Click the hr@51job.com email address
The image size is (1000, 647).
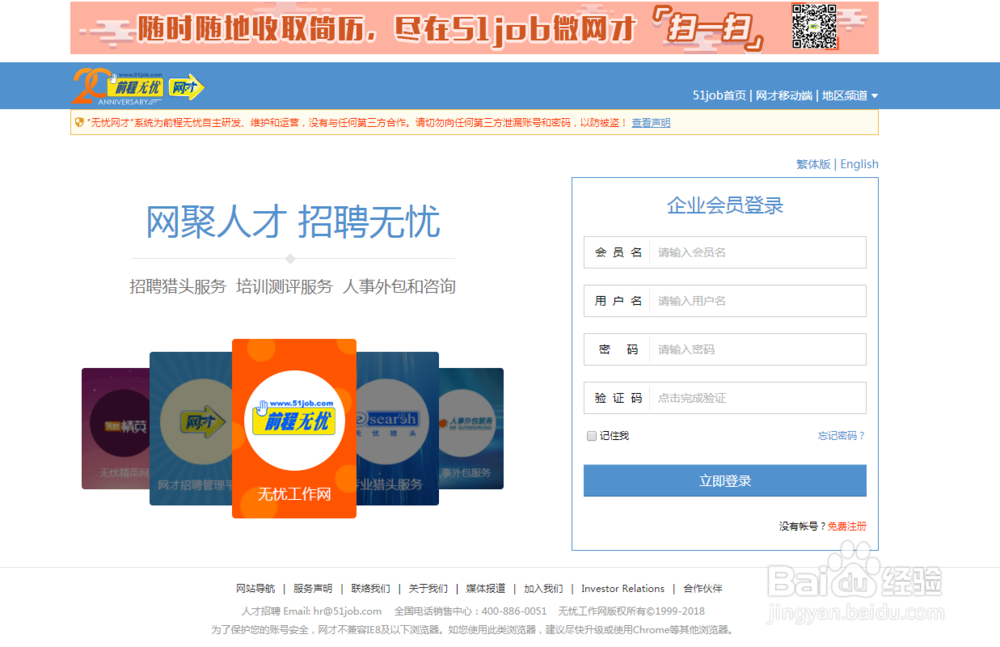(347, 611)
